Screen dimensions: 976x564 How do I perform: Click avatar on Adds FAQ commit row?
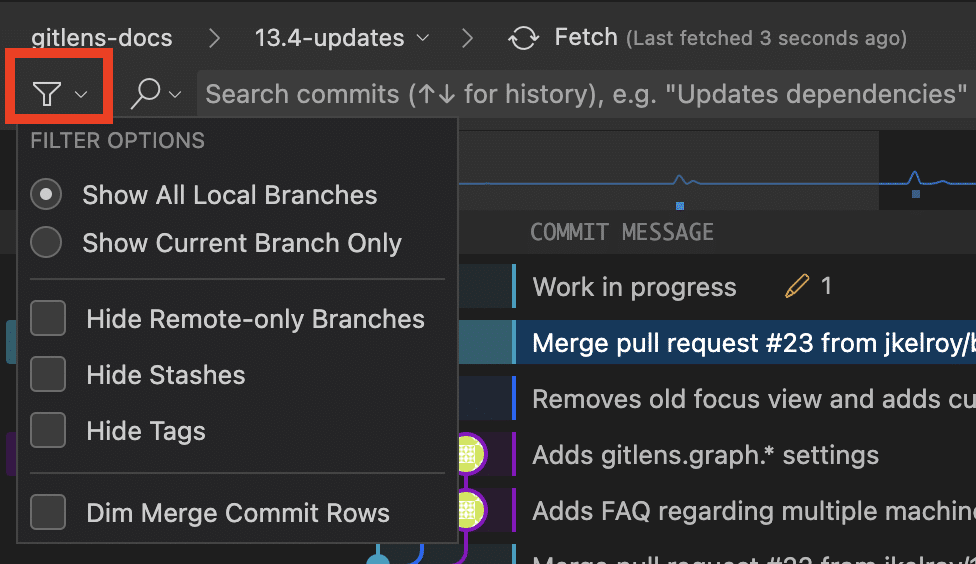tap(467, 511)
